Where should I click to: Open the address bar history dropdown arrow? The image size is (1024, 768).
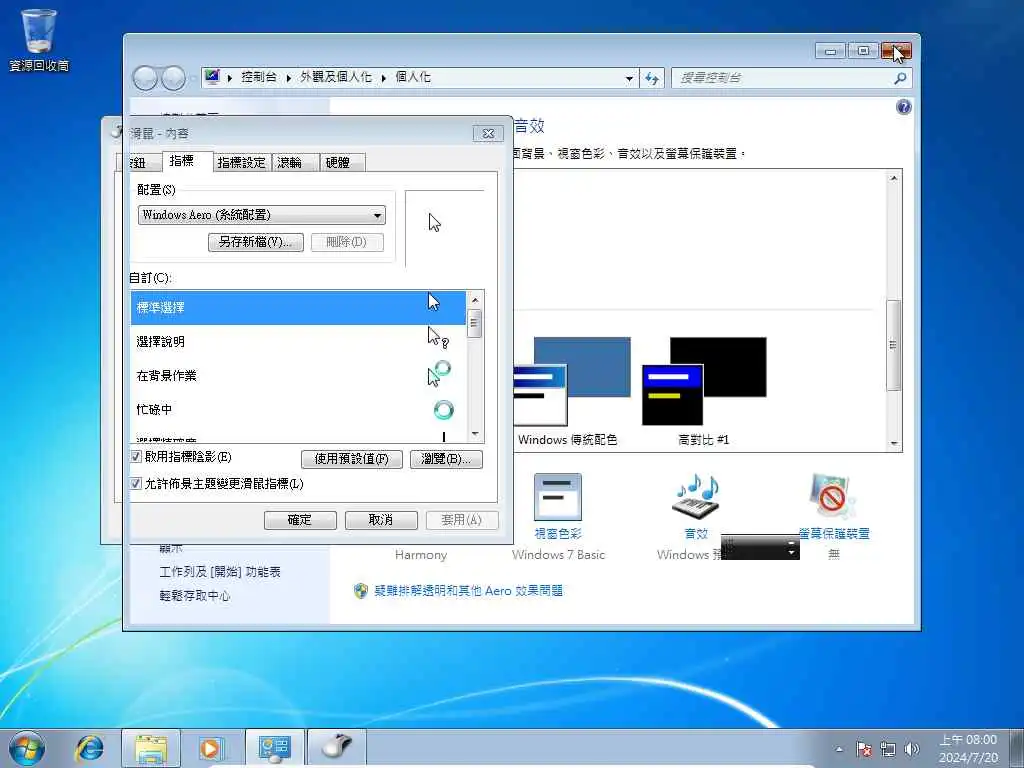click(x=629, y=78)
